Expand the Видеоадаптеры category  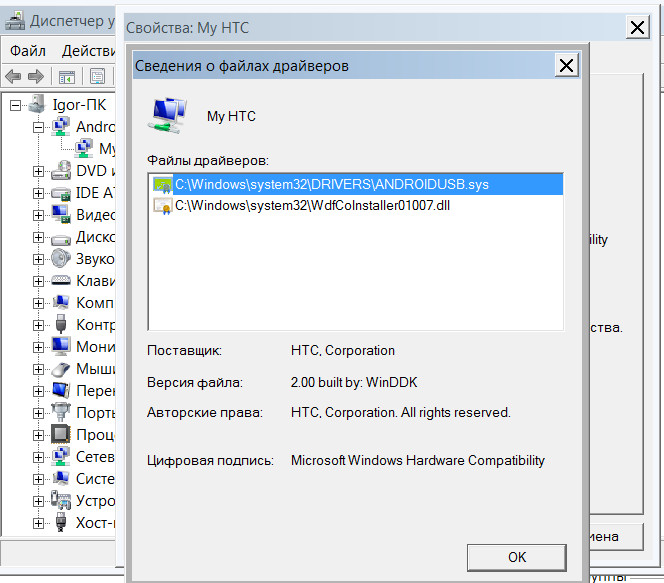(38, 215)
